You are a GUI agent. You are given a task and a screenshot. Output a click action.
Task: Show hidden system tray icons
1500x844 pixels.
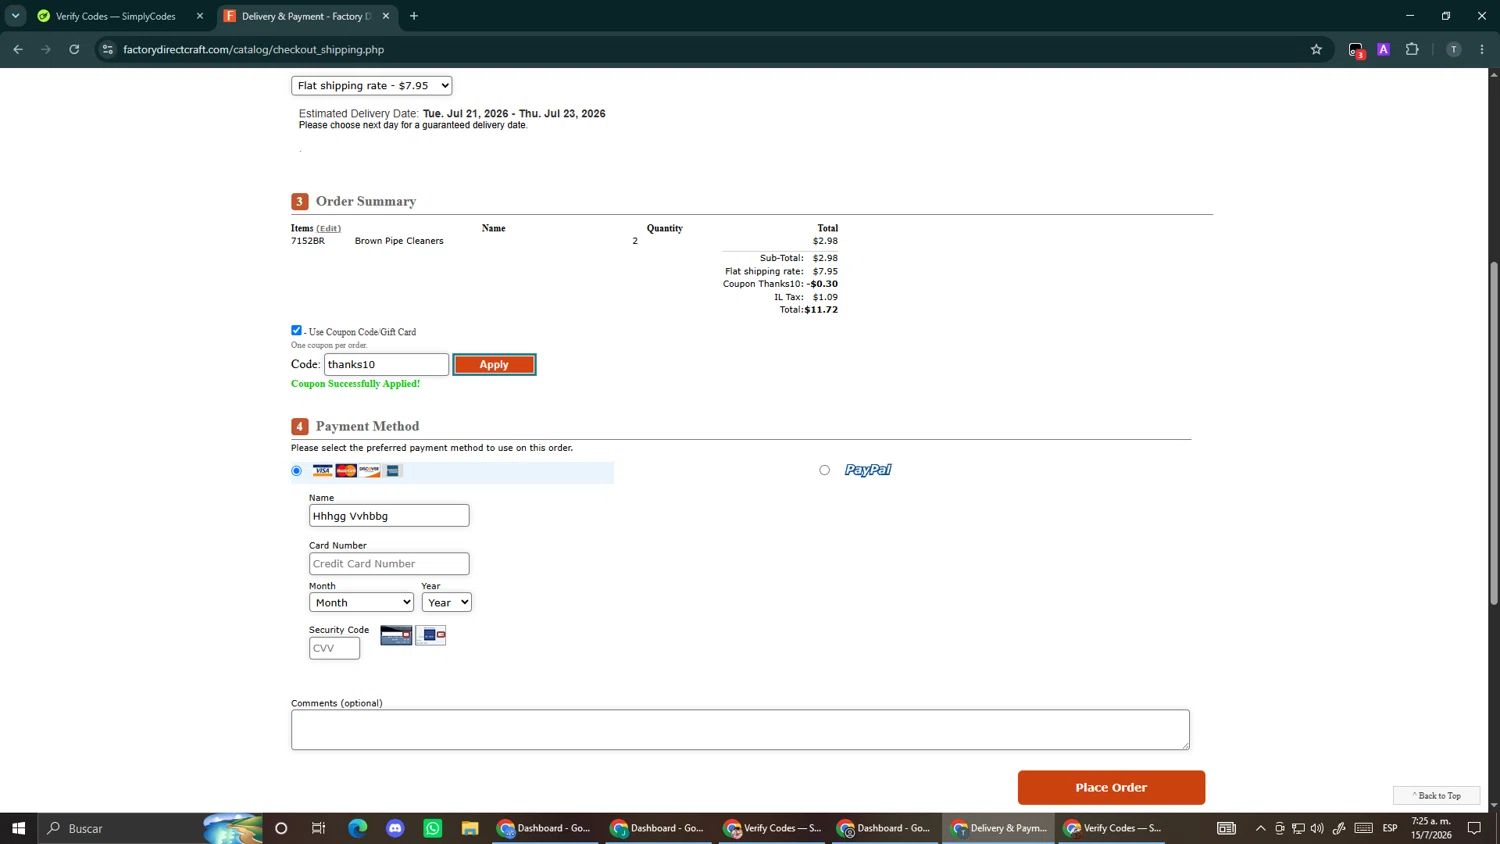click(x=1260, y=828)
